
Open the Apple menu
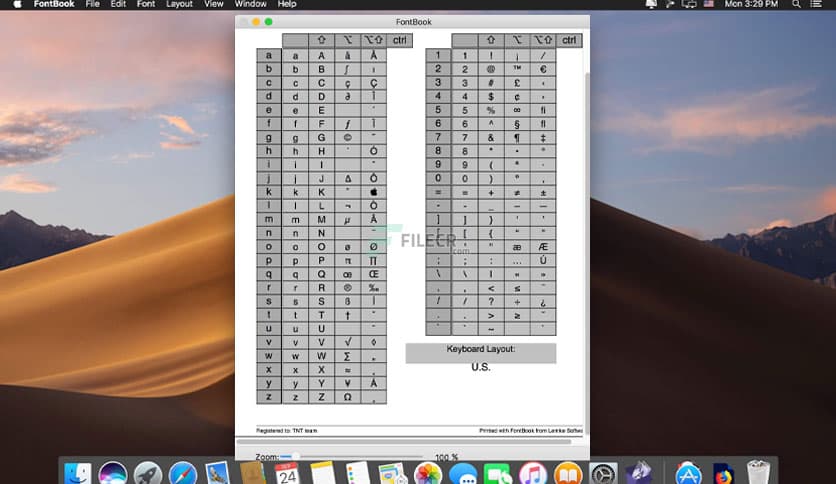[17, 4]
